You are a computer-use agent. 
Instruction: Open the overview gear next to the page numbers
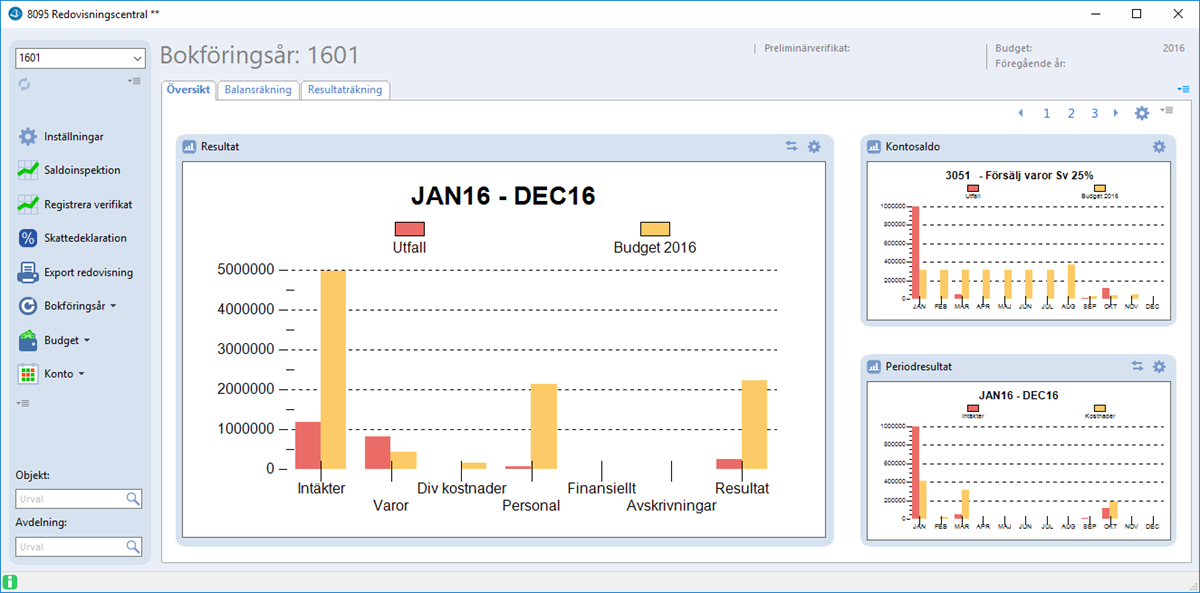pos(1142,113)
